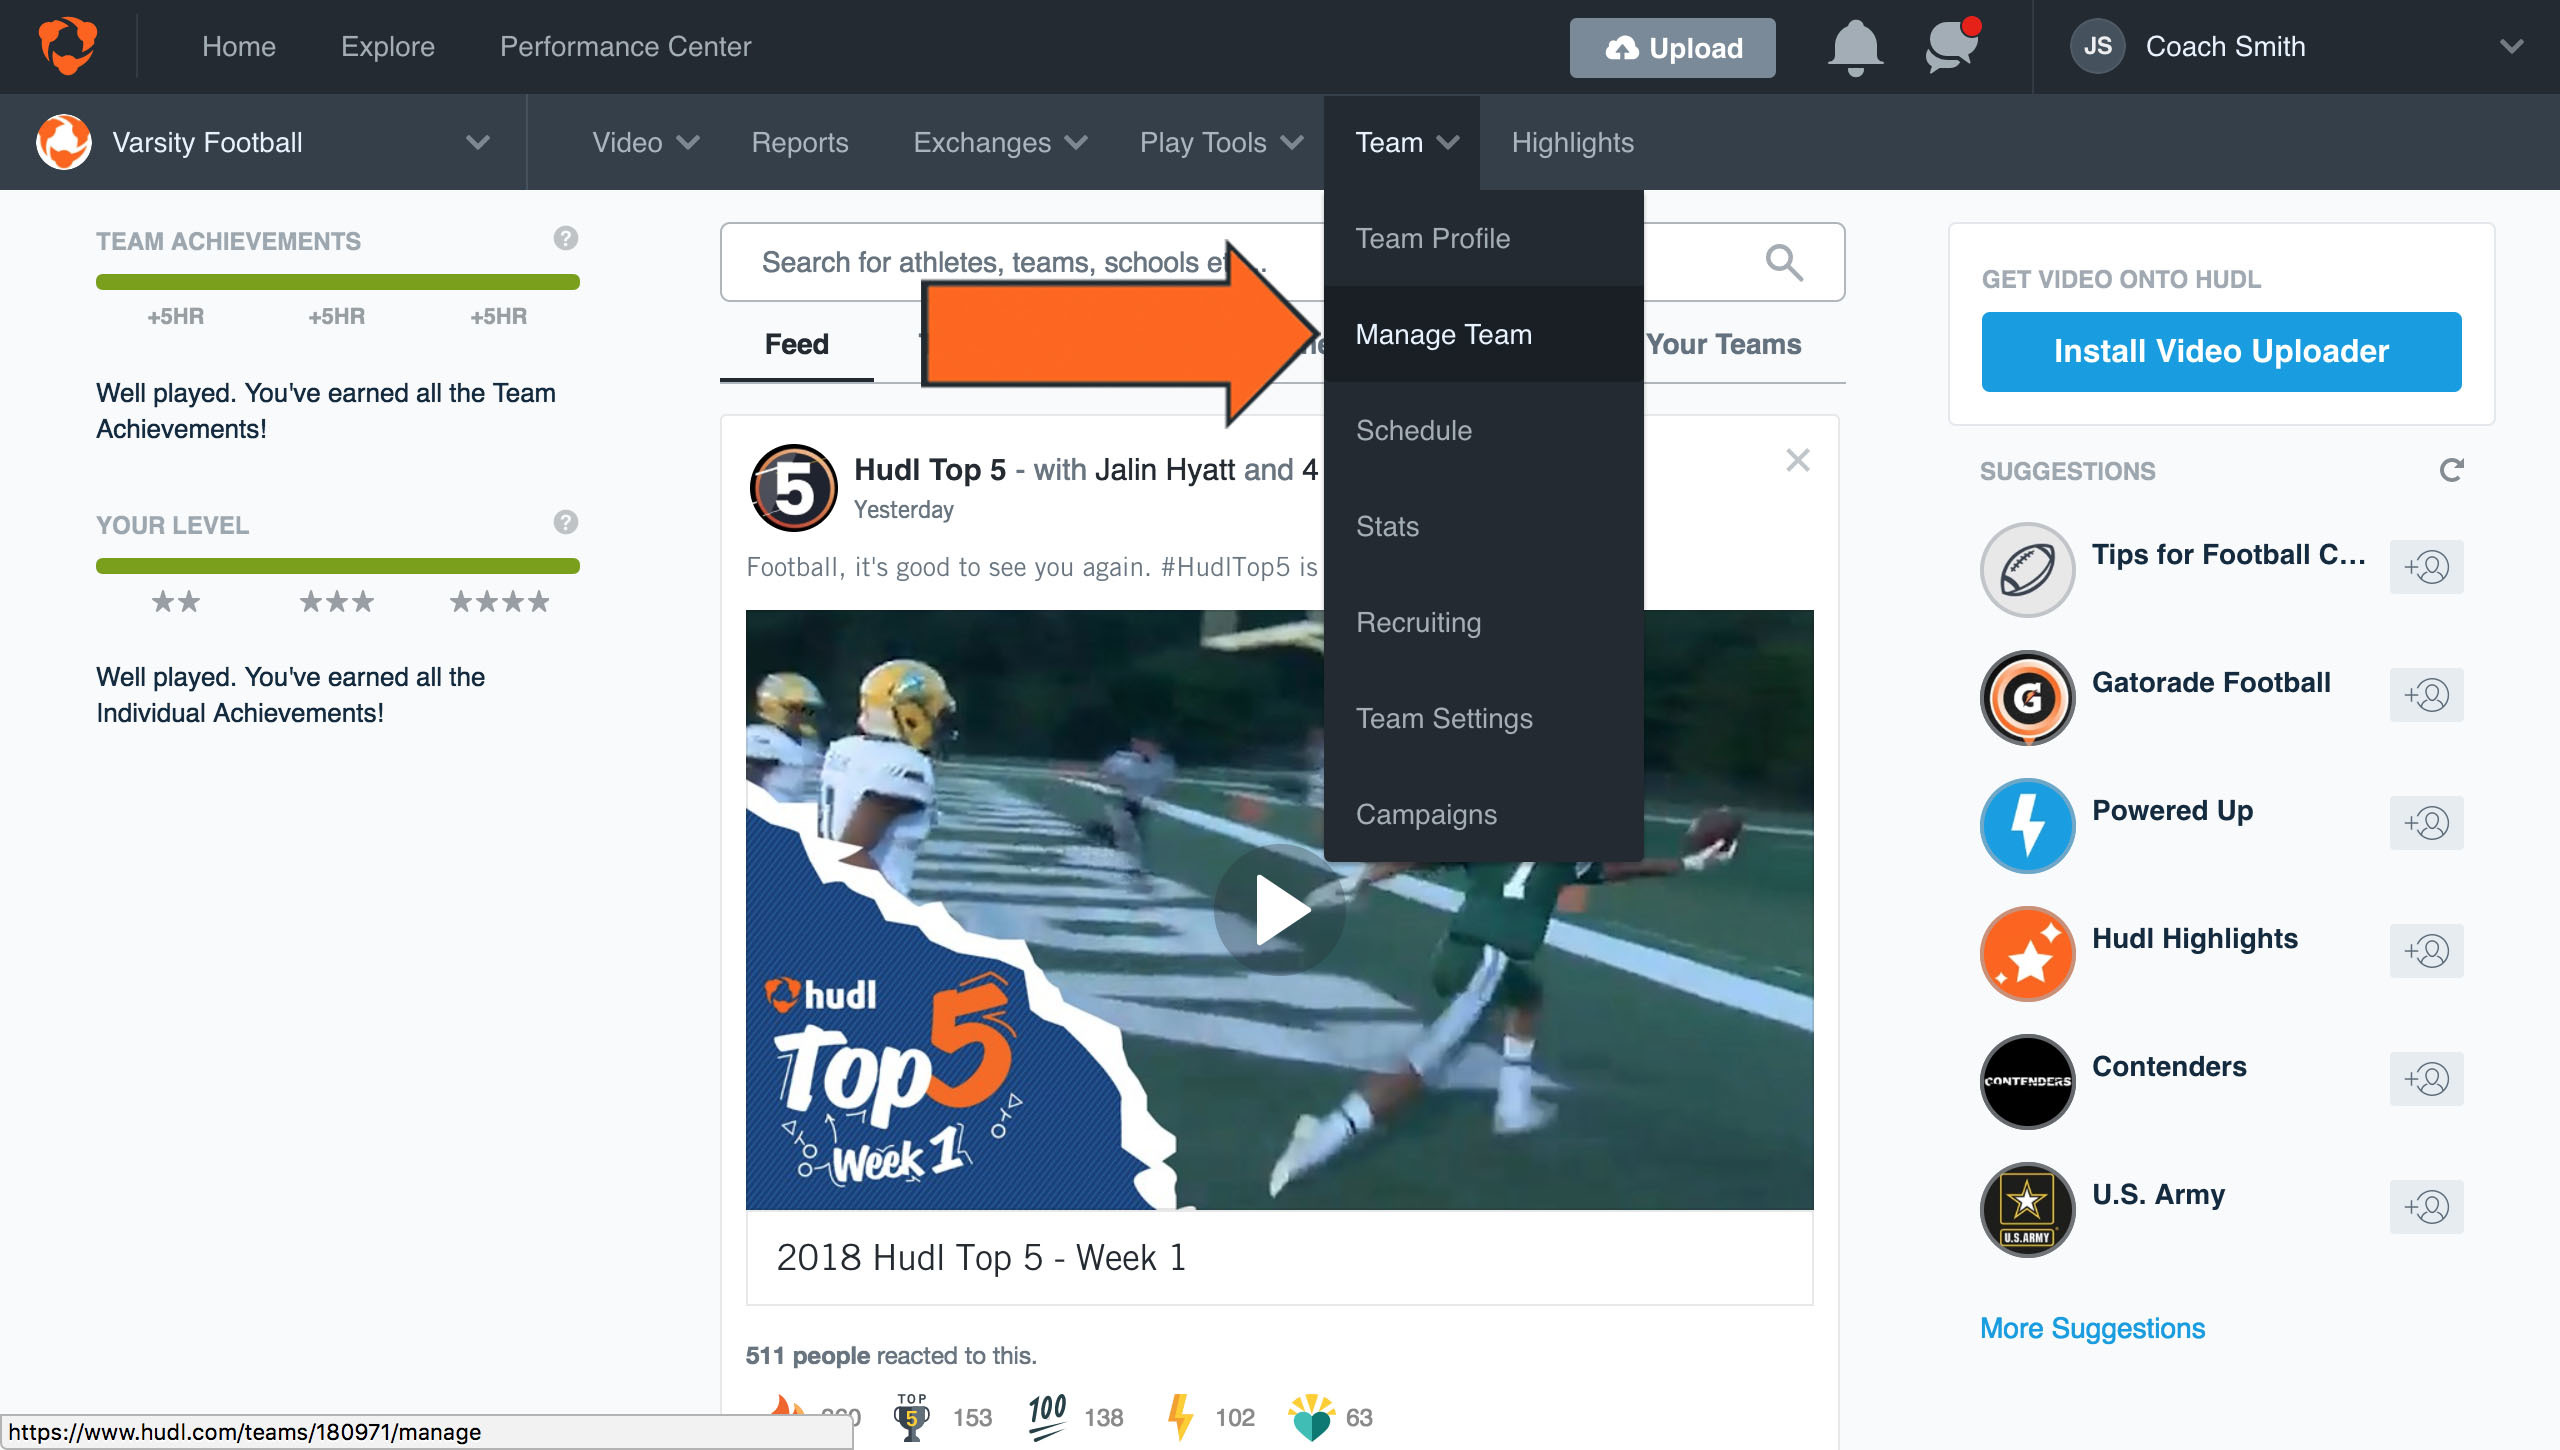The height and width of the screenshot is (1450, 2560).
Task: Click the Powered Up profile picture
Action: click(2028, 825)
